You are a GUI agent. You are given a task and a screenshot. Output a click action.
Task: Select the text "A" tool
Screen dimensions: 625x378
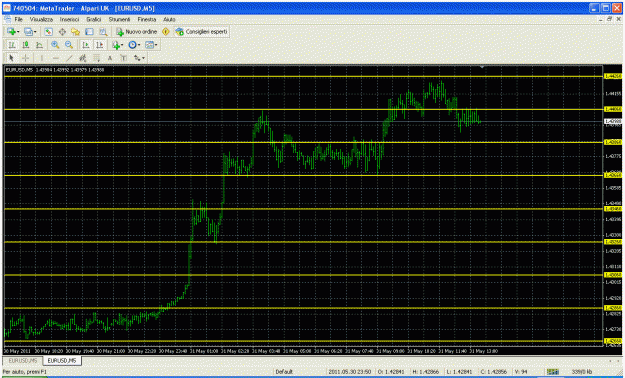[110, 58]
